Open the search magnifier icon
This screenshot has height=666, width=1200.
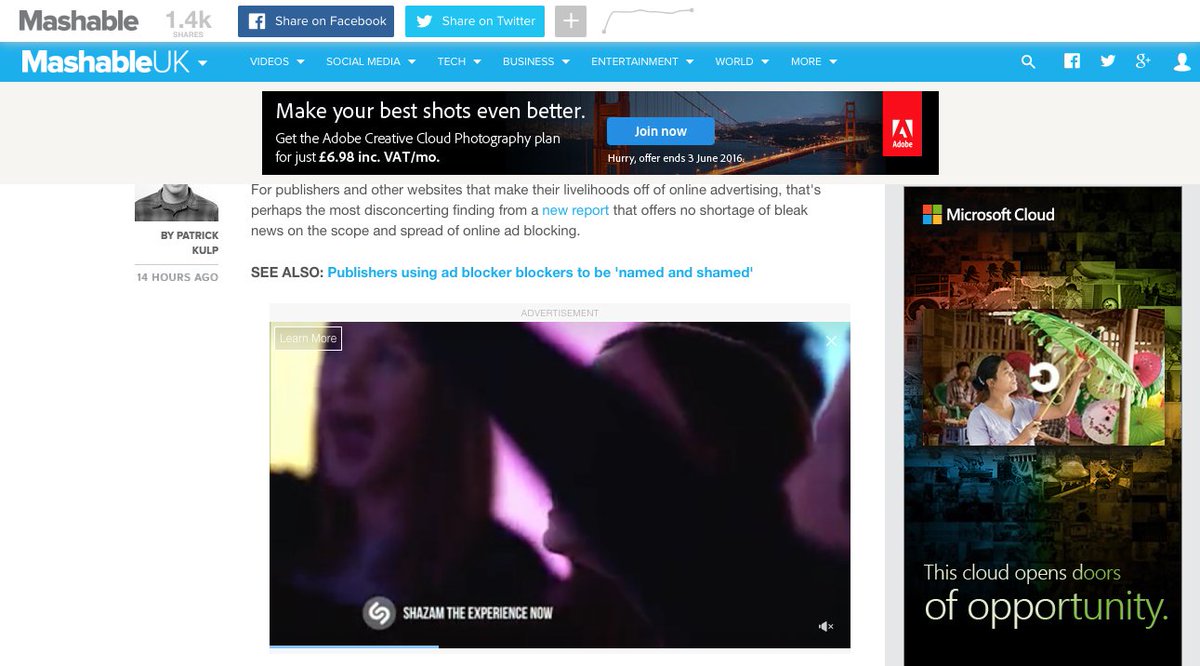[x=1028, y=62]
